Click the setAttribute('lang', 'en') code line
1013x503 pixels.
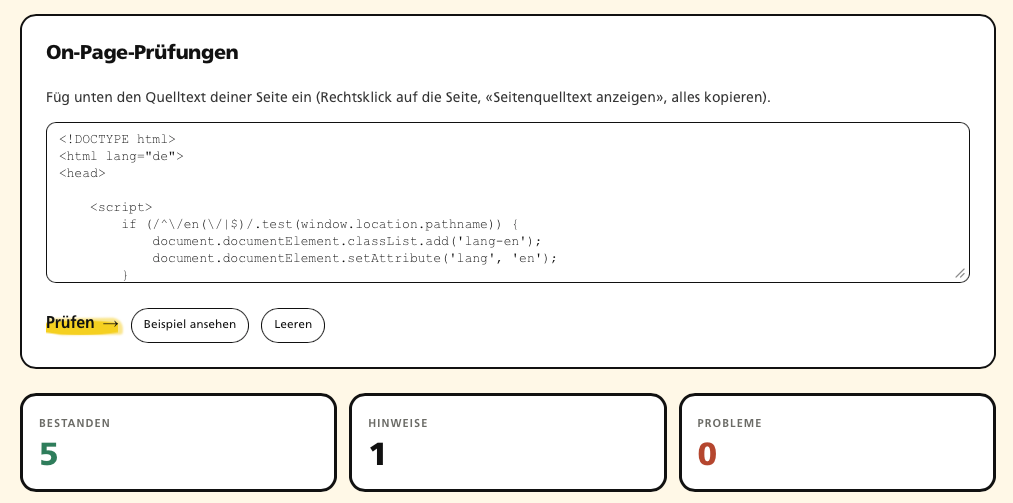point(354,258)
